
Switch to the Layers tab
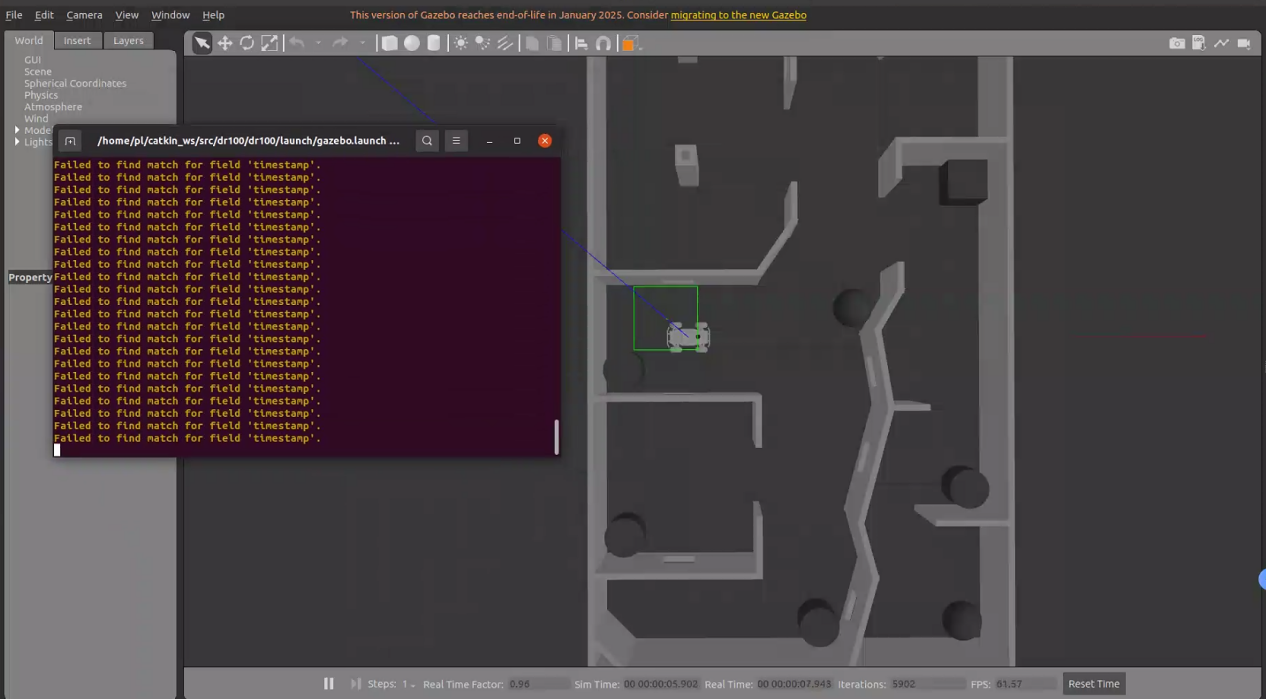(x=128, y=40)
